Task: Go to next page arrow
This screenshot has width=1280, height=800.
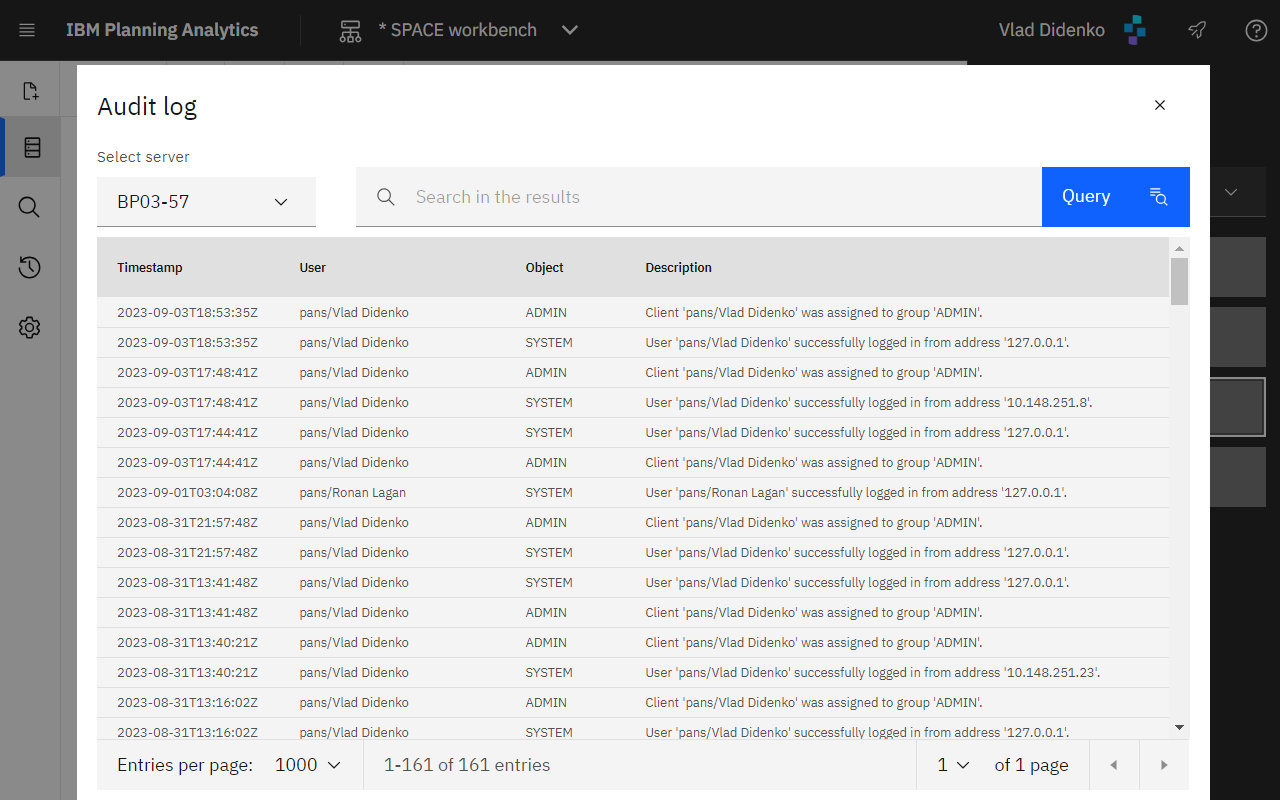Action: [1164, 765]
